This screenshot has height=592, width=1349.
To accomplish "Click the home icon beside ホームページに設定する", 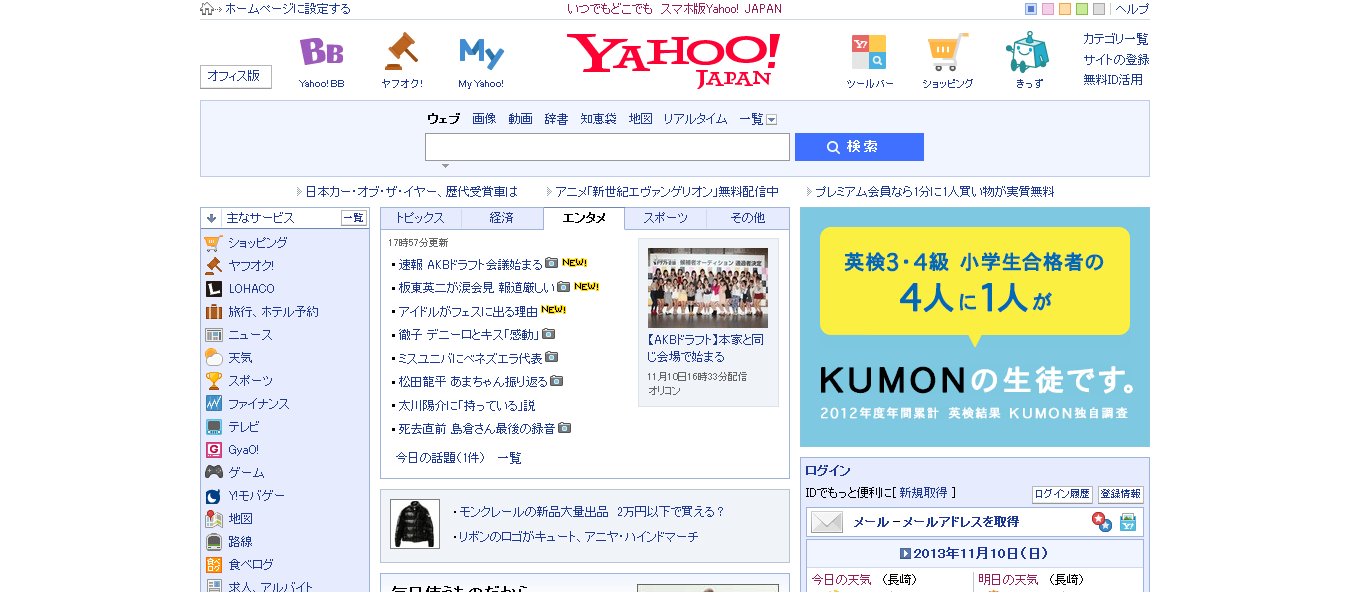I will click(x=207, y=9).
